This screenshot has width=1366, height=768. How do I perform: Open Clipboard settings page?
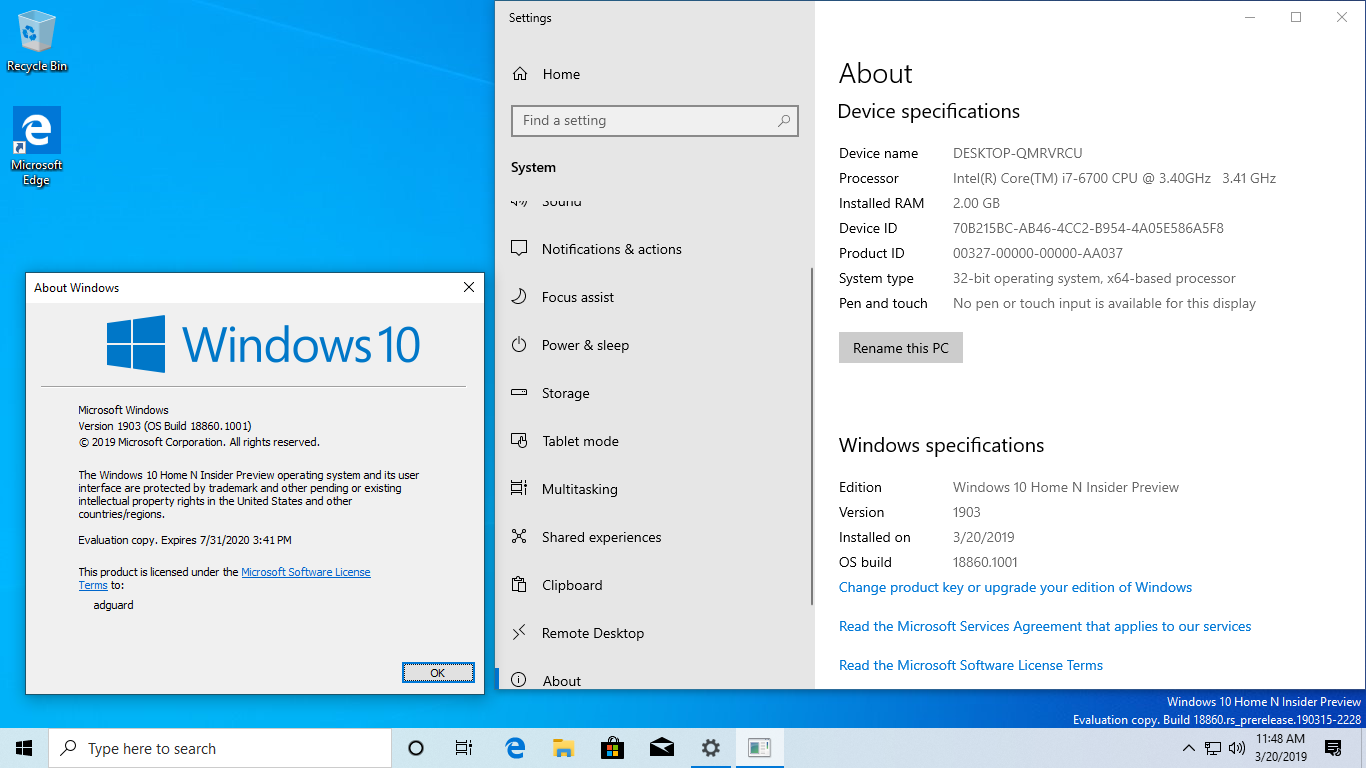click(x=653, y=585)
